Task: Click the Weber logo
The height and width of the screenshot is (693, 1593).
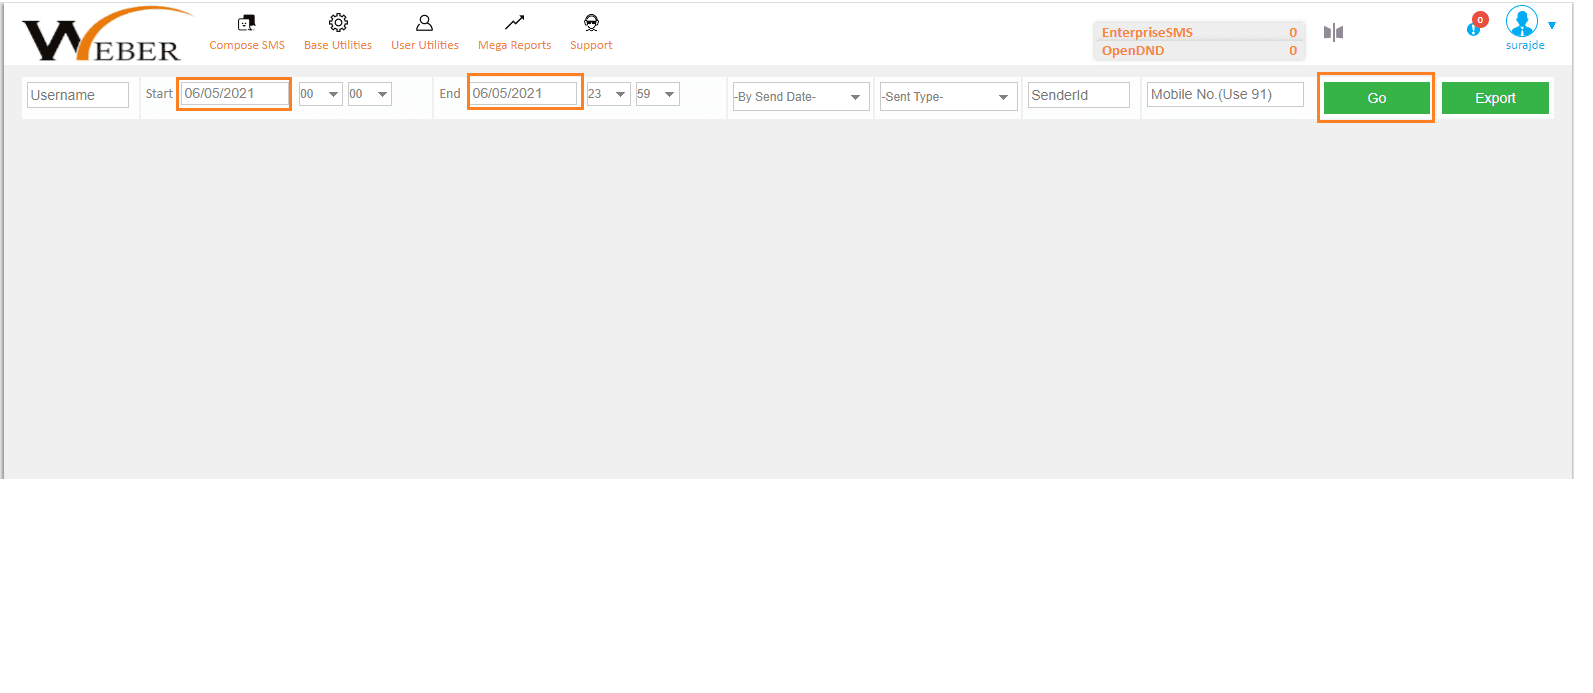Action: pos(104,37)
